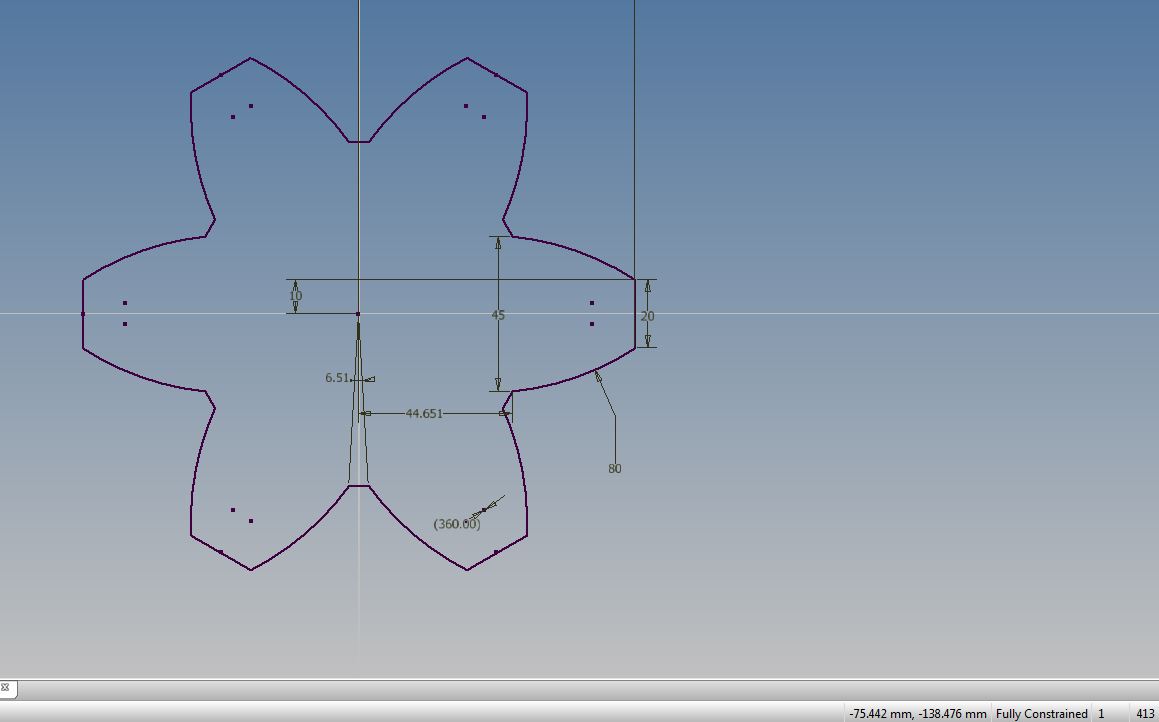
Task: Click the 6.51 dimension label
Action: [x=337, y=378]
